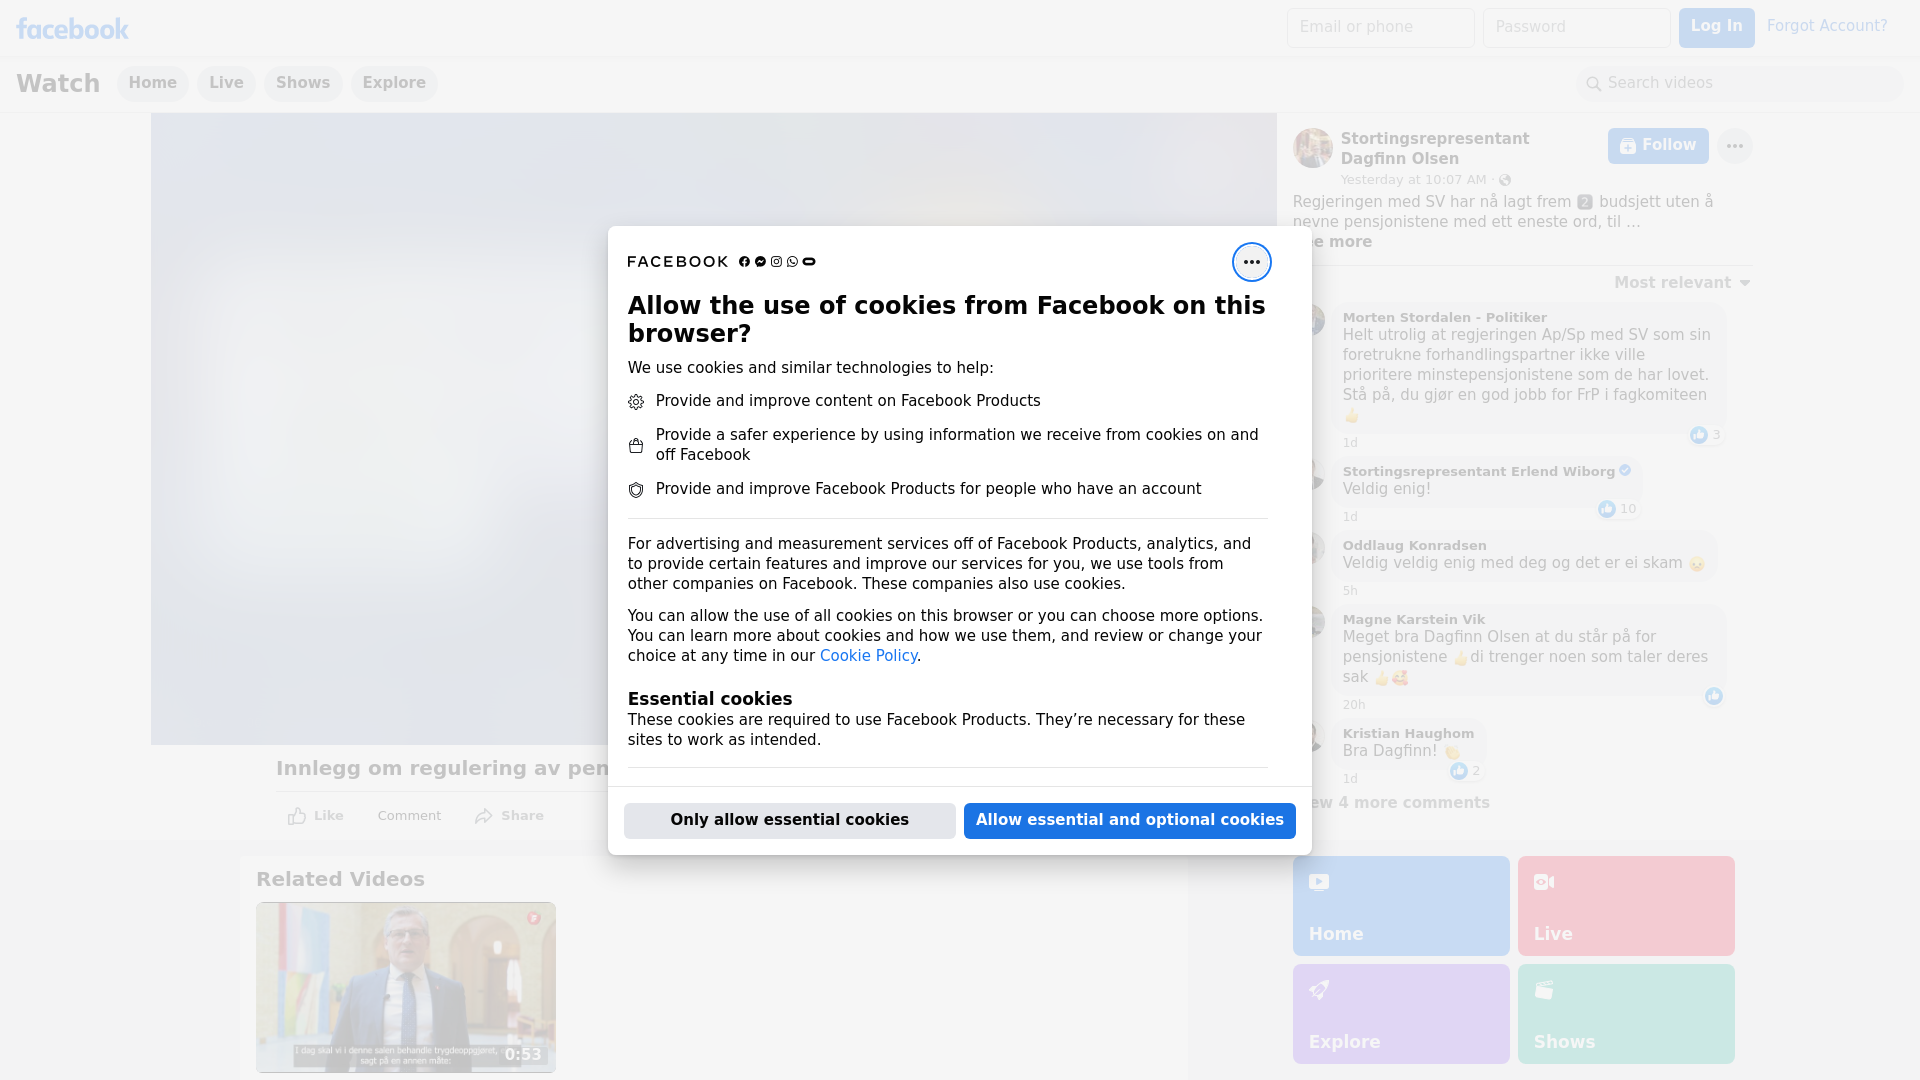Open the pink Live tile
This screenshot has height=1080, width=1920.
pyautogui.click(x=1626, y=906)
